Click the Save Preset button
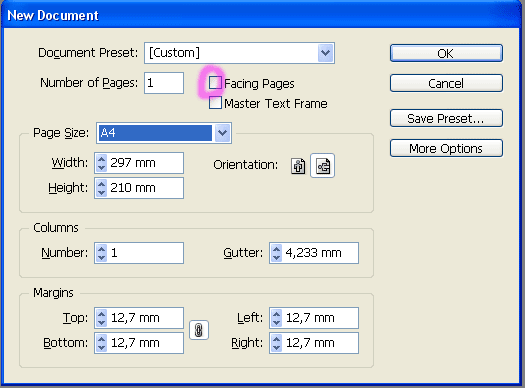 point(446,118)
